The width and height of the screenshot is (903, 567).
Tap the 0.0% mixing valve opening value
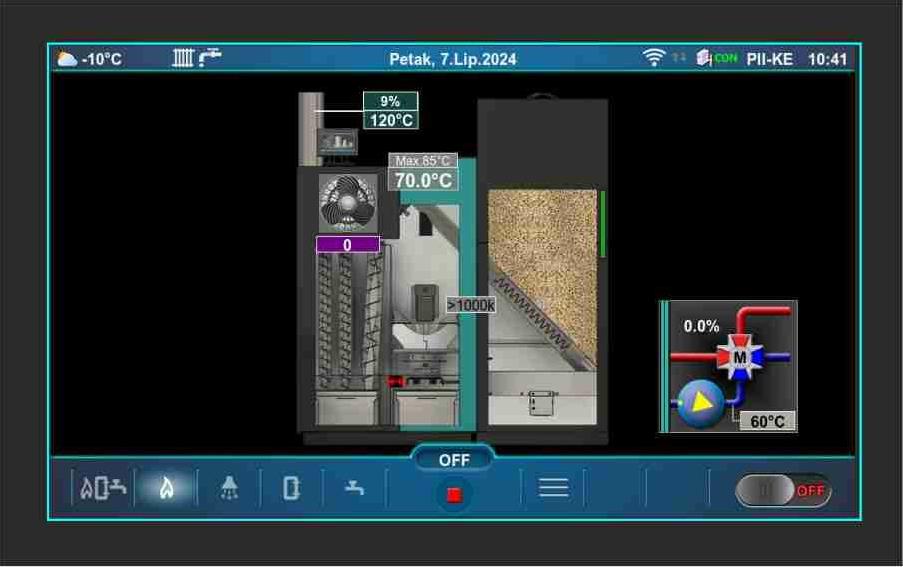[701, 326]
